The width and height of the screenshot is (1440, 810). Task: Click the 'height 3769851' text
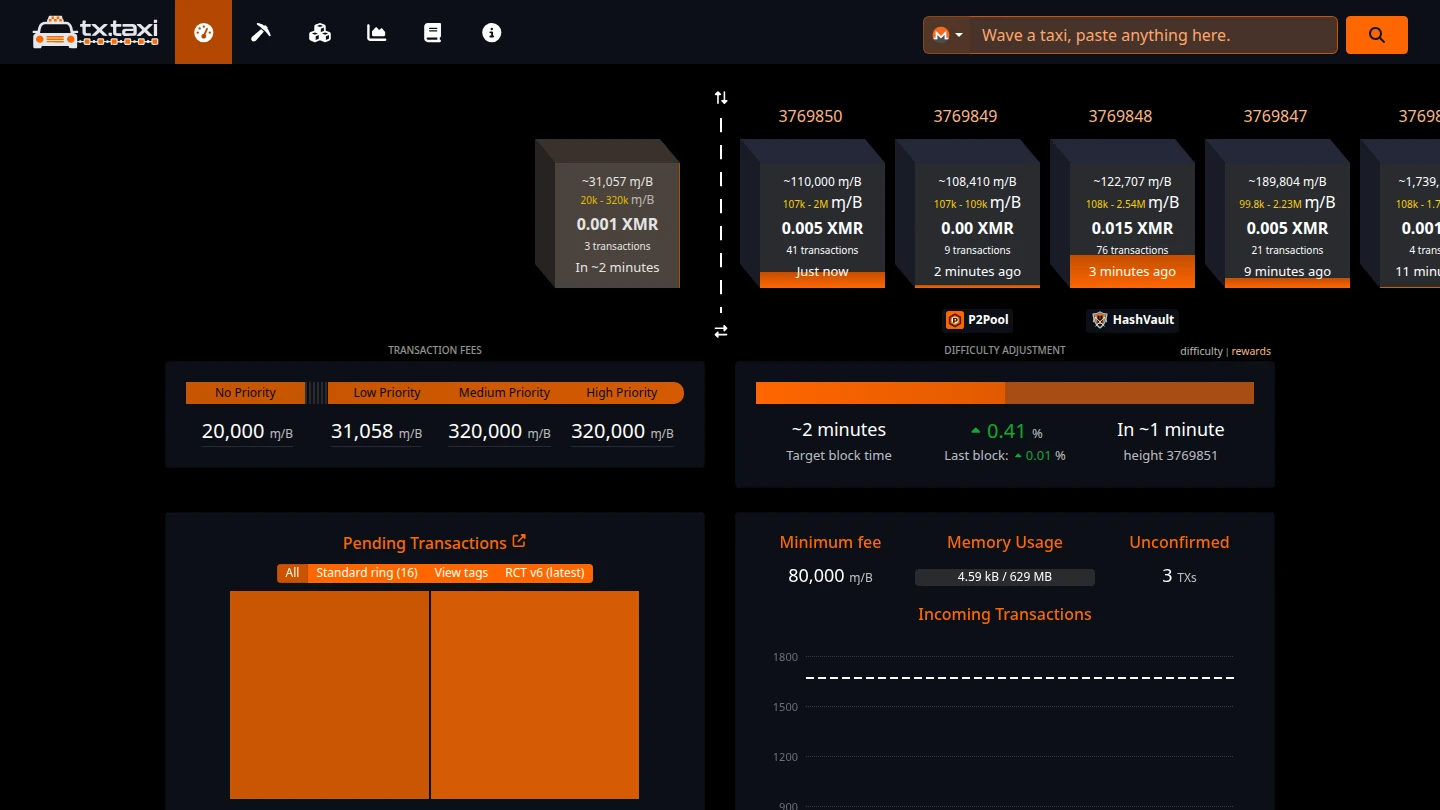tap(1170, 455)
